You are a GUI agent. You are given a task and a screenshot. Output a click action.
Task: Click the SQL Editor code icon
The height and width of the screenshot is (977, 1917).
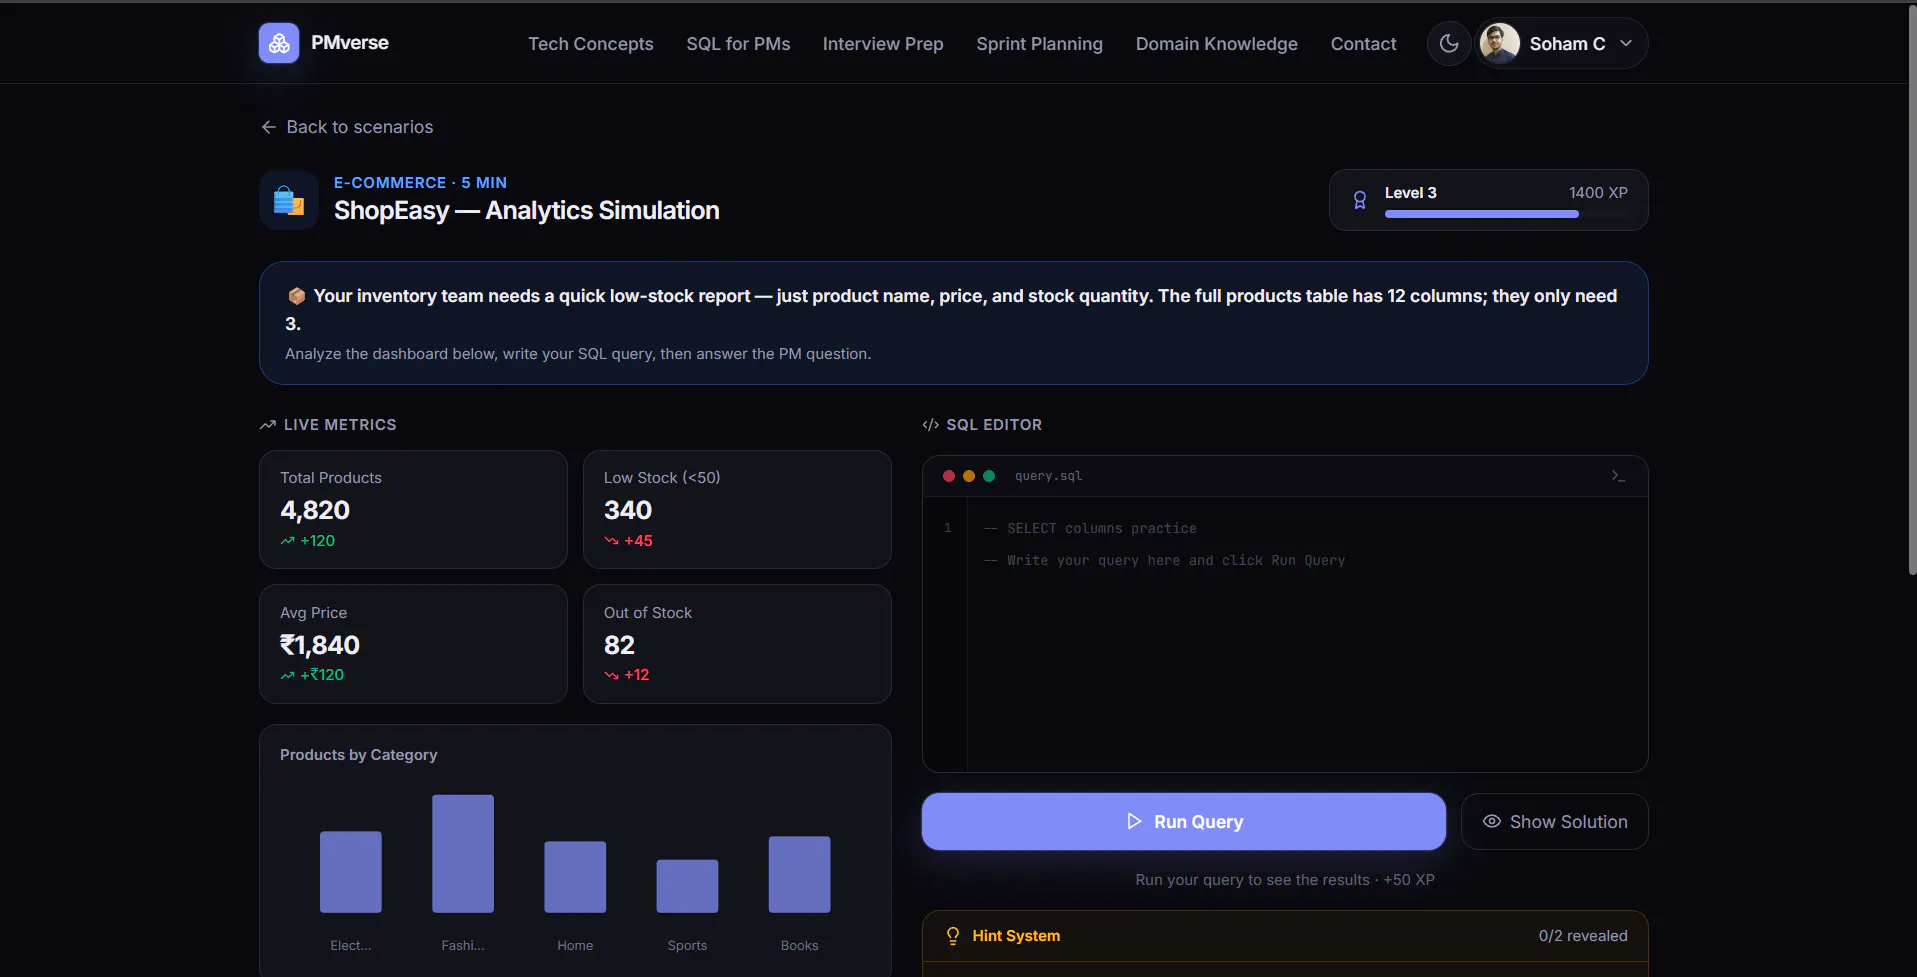tap(931, 425)
